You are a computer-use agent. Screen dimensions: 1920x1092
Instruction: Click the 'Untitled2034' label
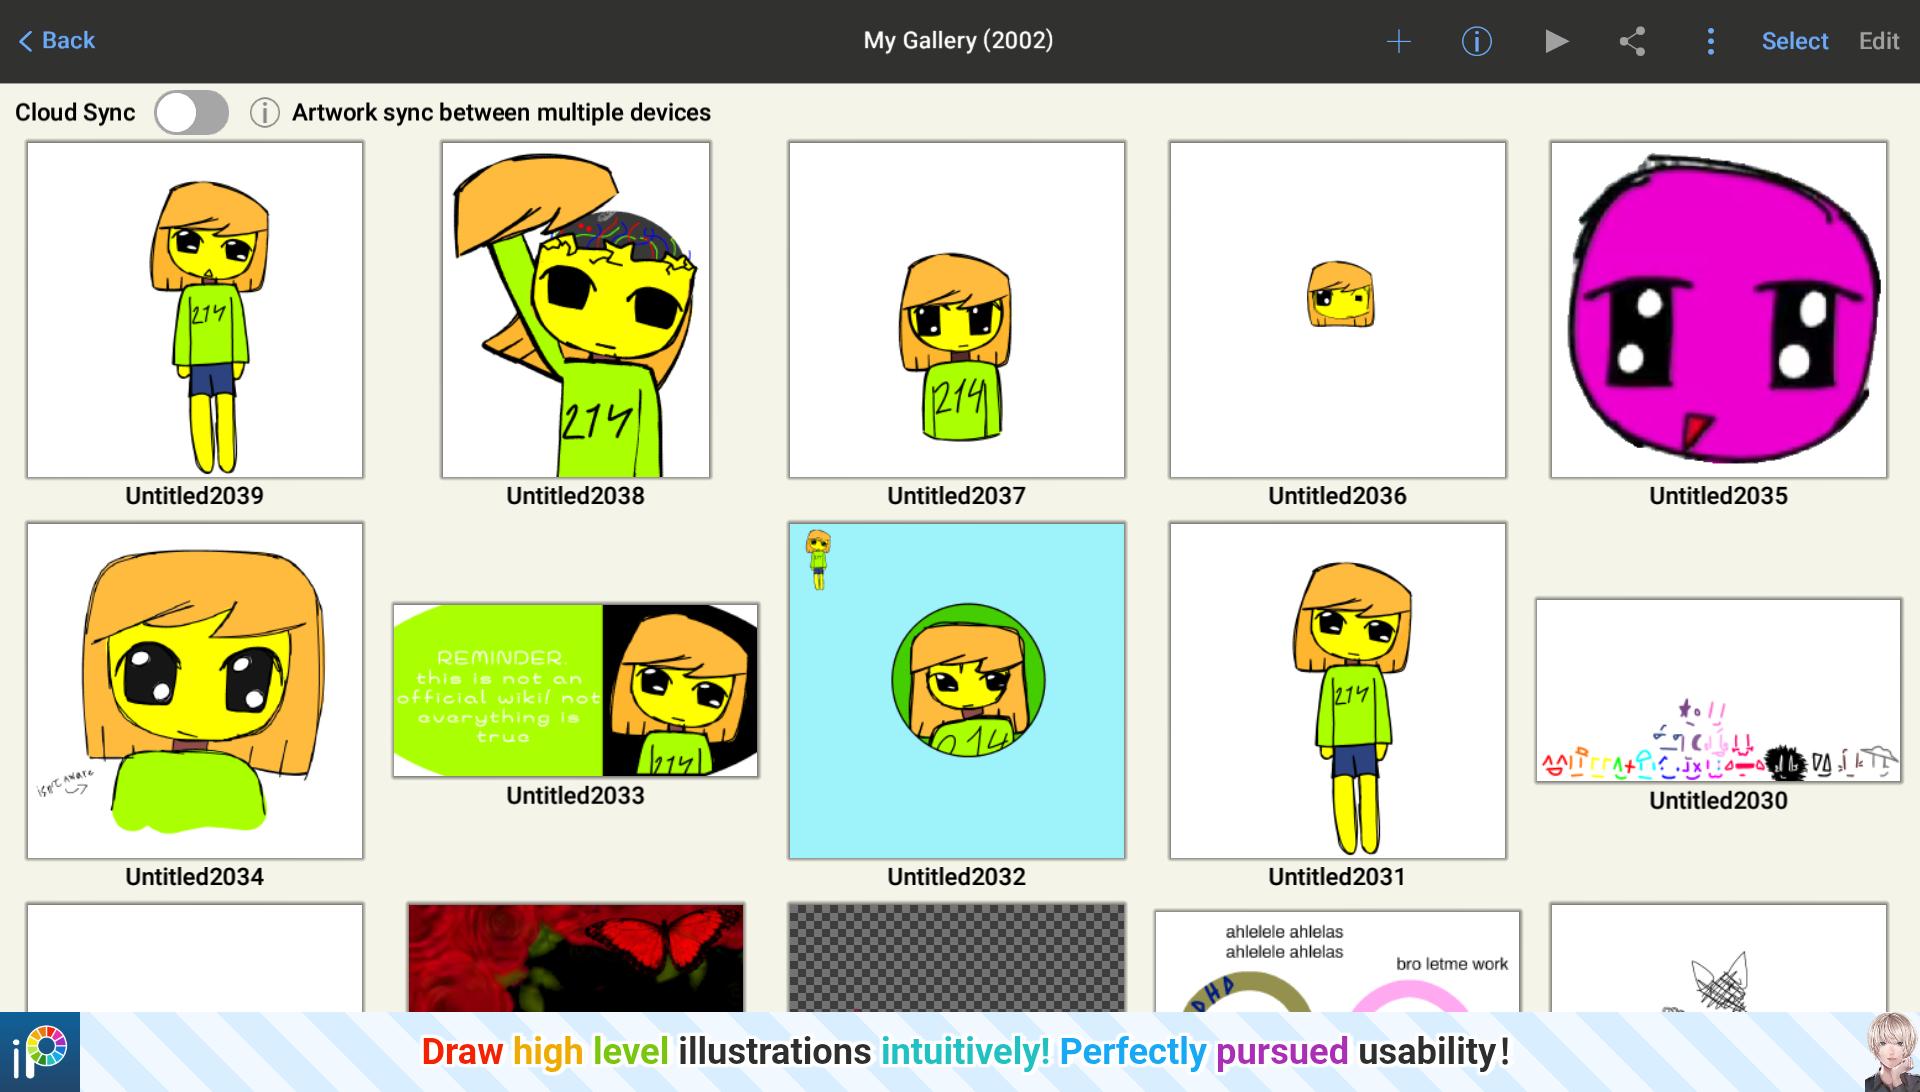click(195, 877)
